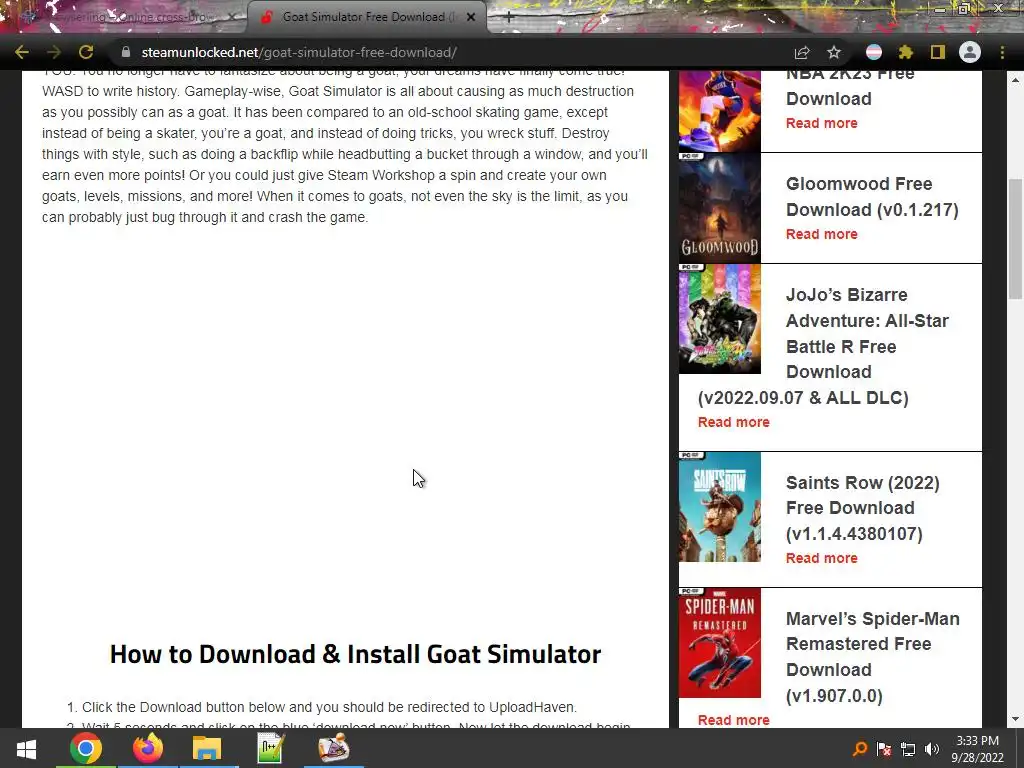Image resolution: width=1024 pixels, height=768 pixels.
Task: Open the NBA 2K23 Free Download title
Action: coord(850,86)
